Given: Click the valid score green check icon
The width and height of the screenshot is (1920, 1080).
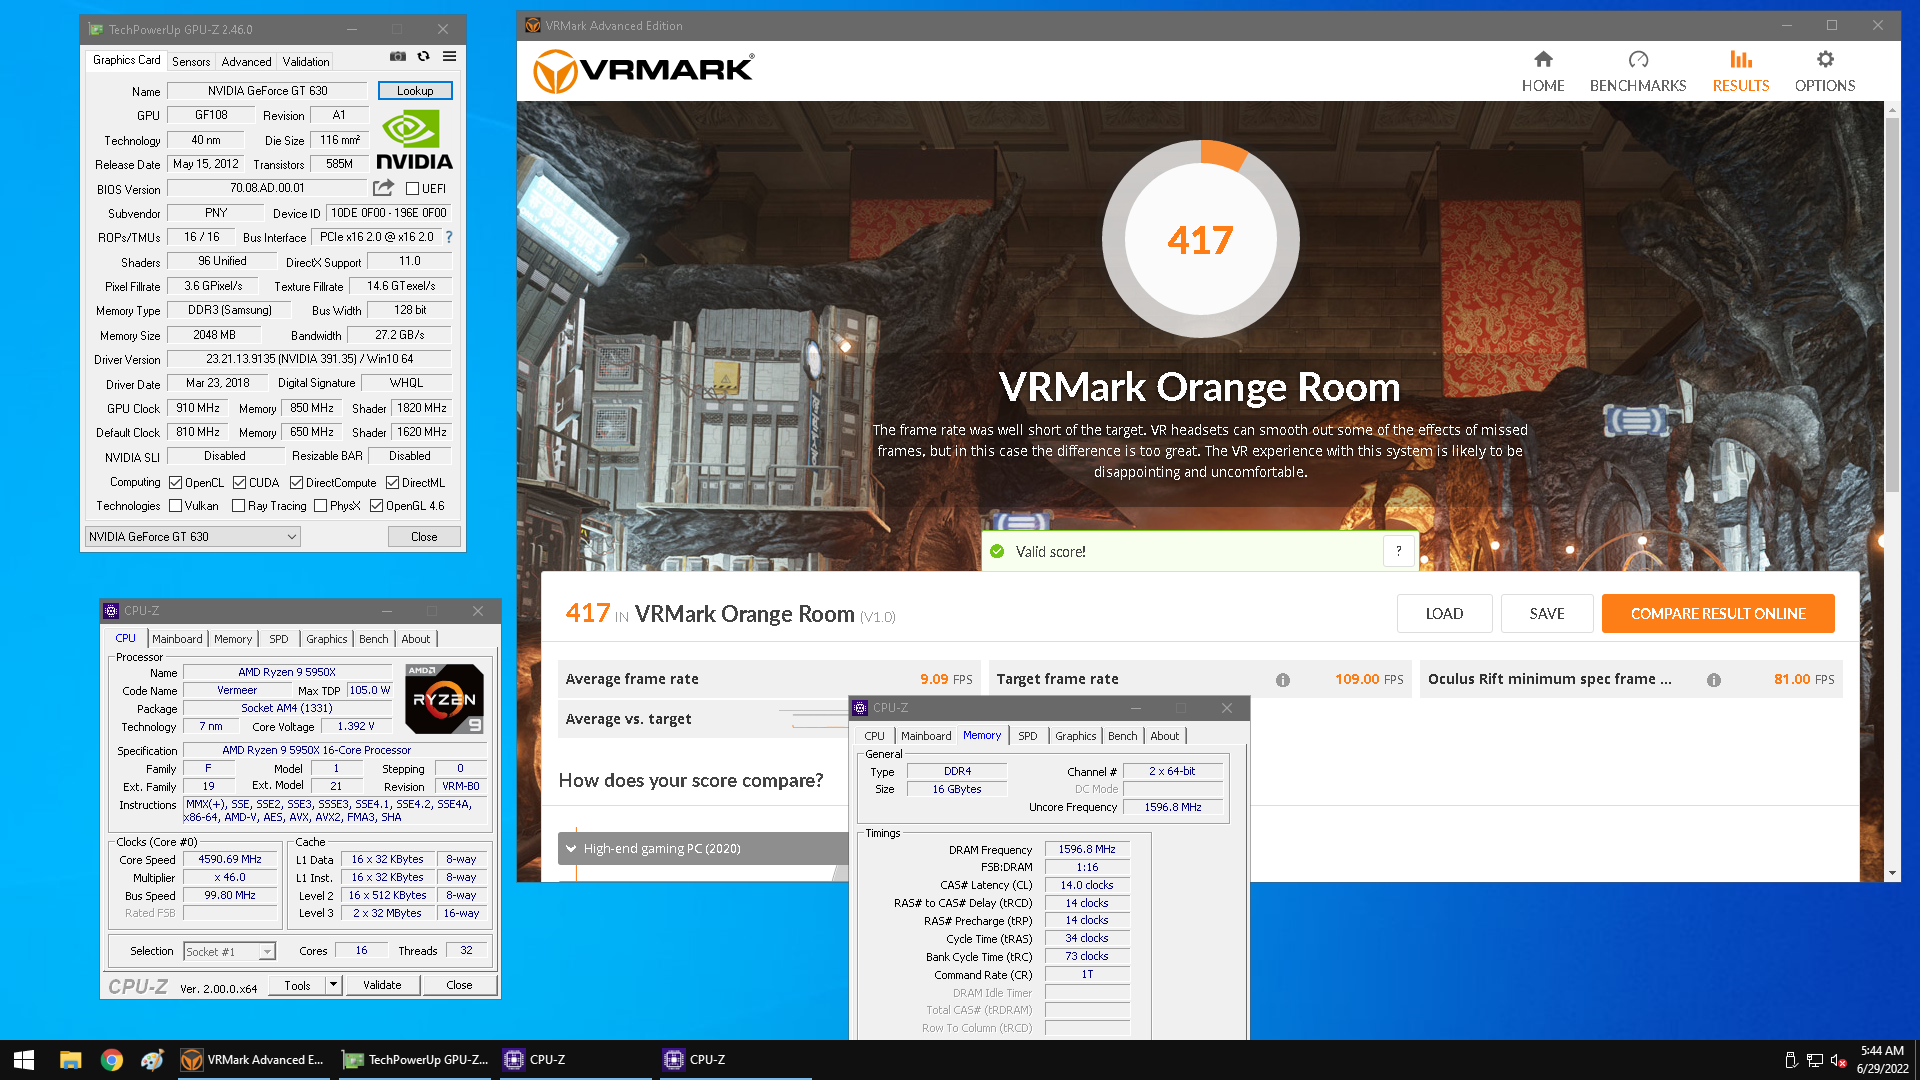Looking at the screenshot, I should pyautogui.click(x=997, y=551).
